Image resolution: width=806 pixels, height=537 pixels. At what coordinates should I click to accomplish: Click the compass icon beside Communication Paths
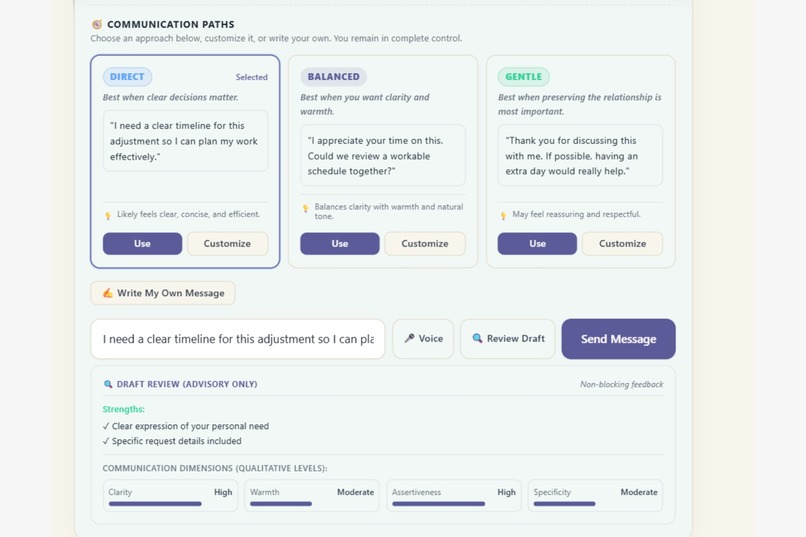pyautogui.click(x=97, y=24)
